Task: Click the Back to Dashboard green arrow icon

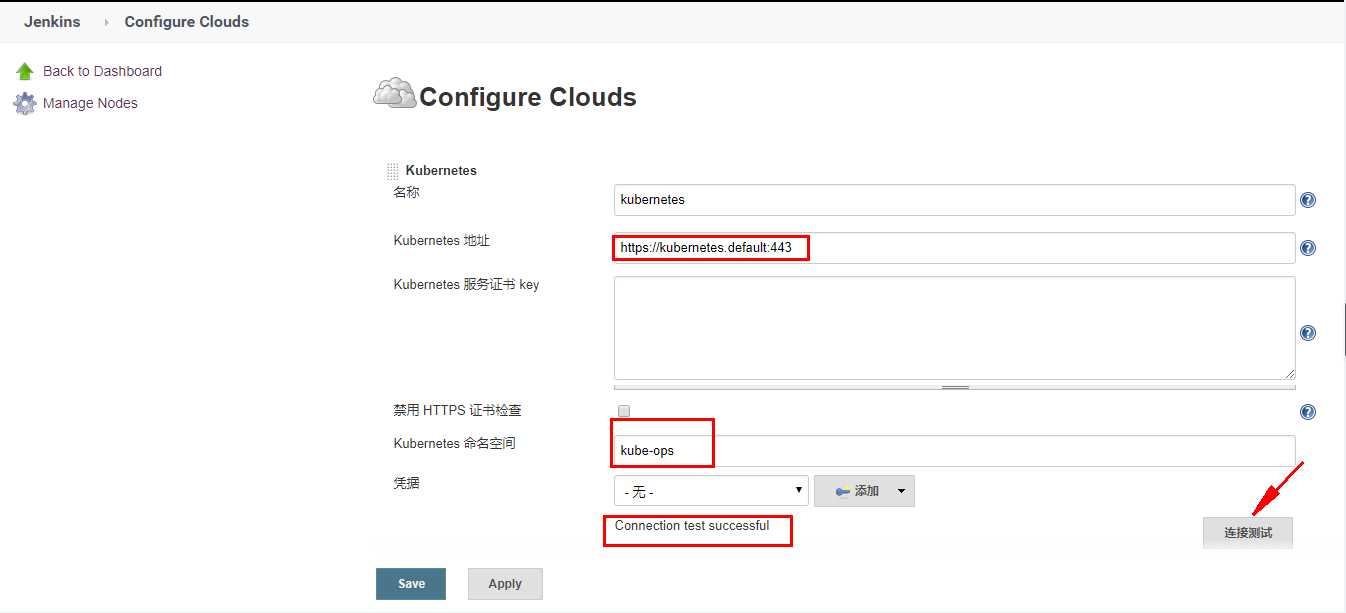Action: click(x=25, y=71)
